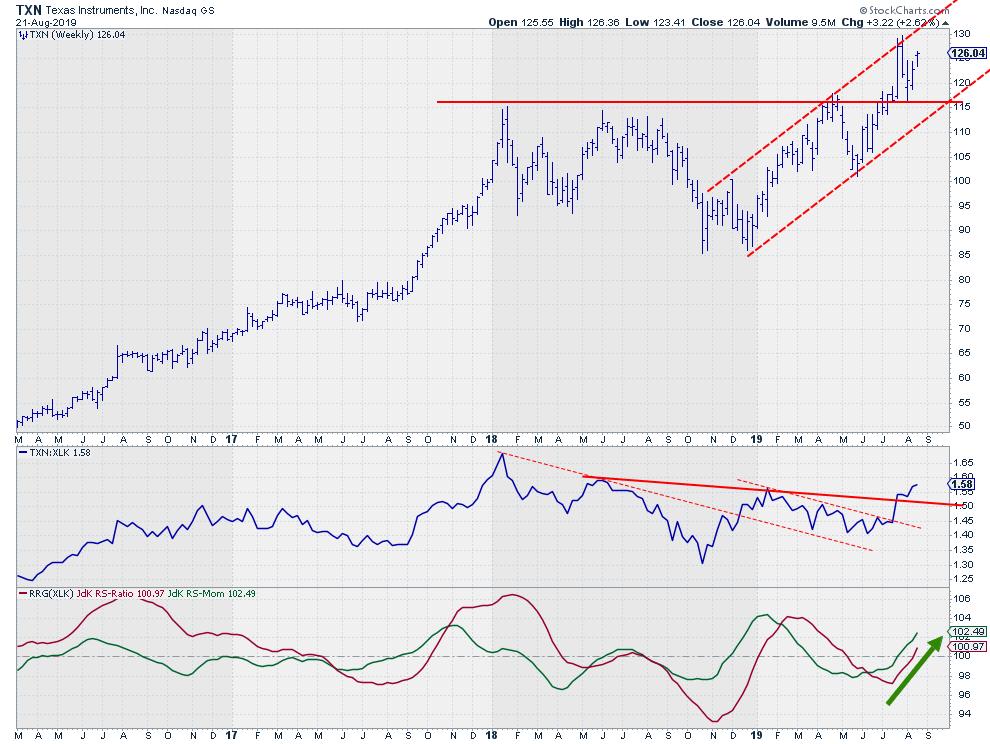Click the 106 level on the RRG axis

click(x=962, y=598)
